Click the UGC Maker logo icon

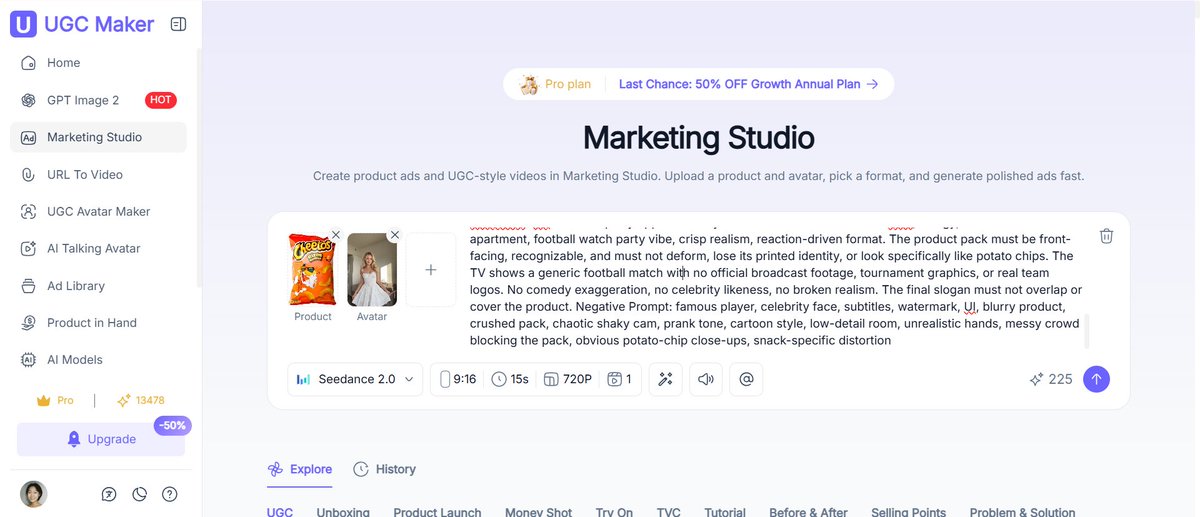pos(24,24)
